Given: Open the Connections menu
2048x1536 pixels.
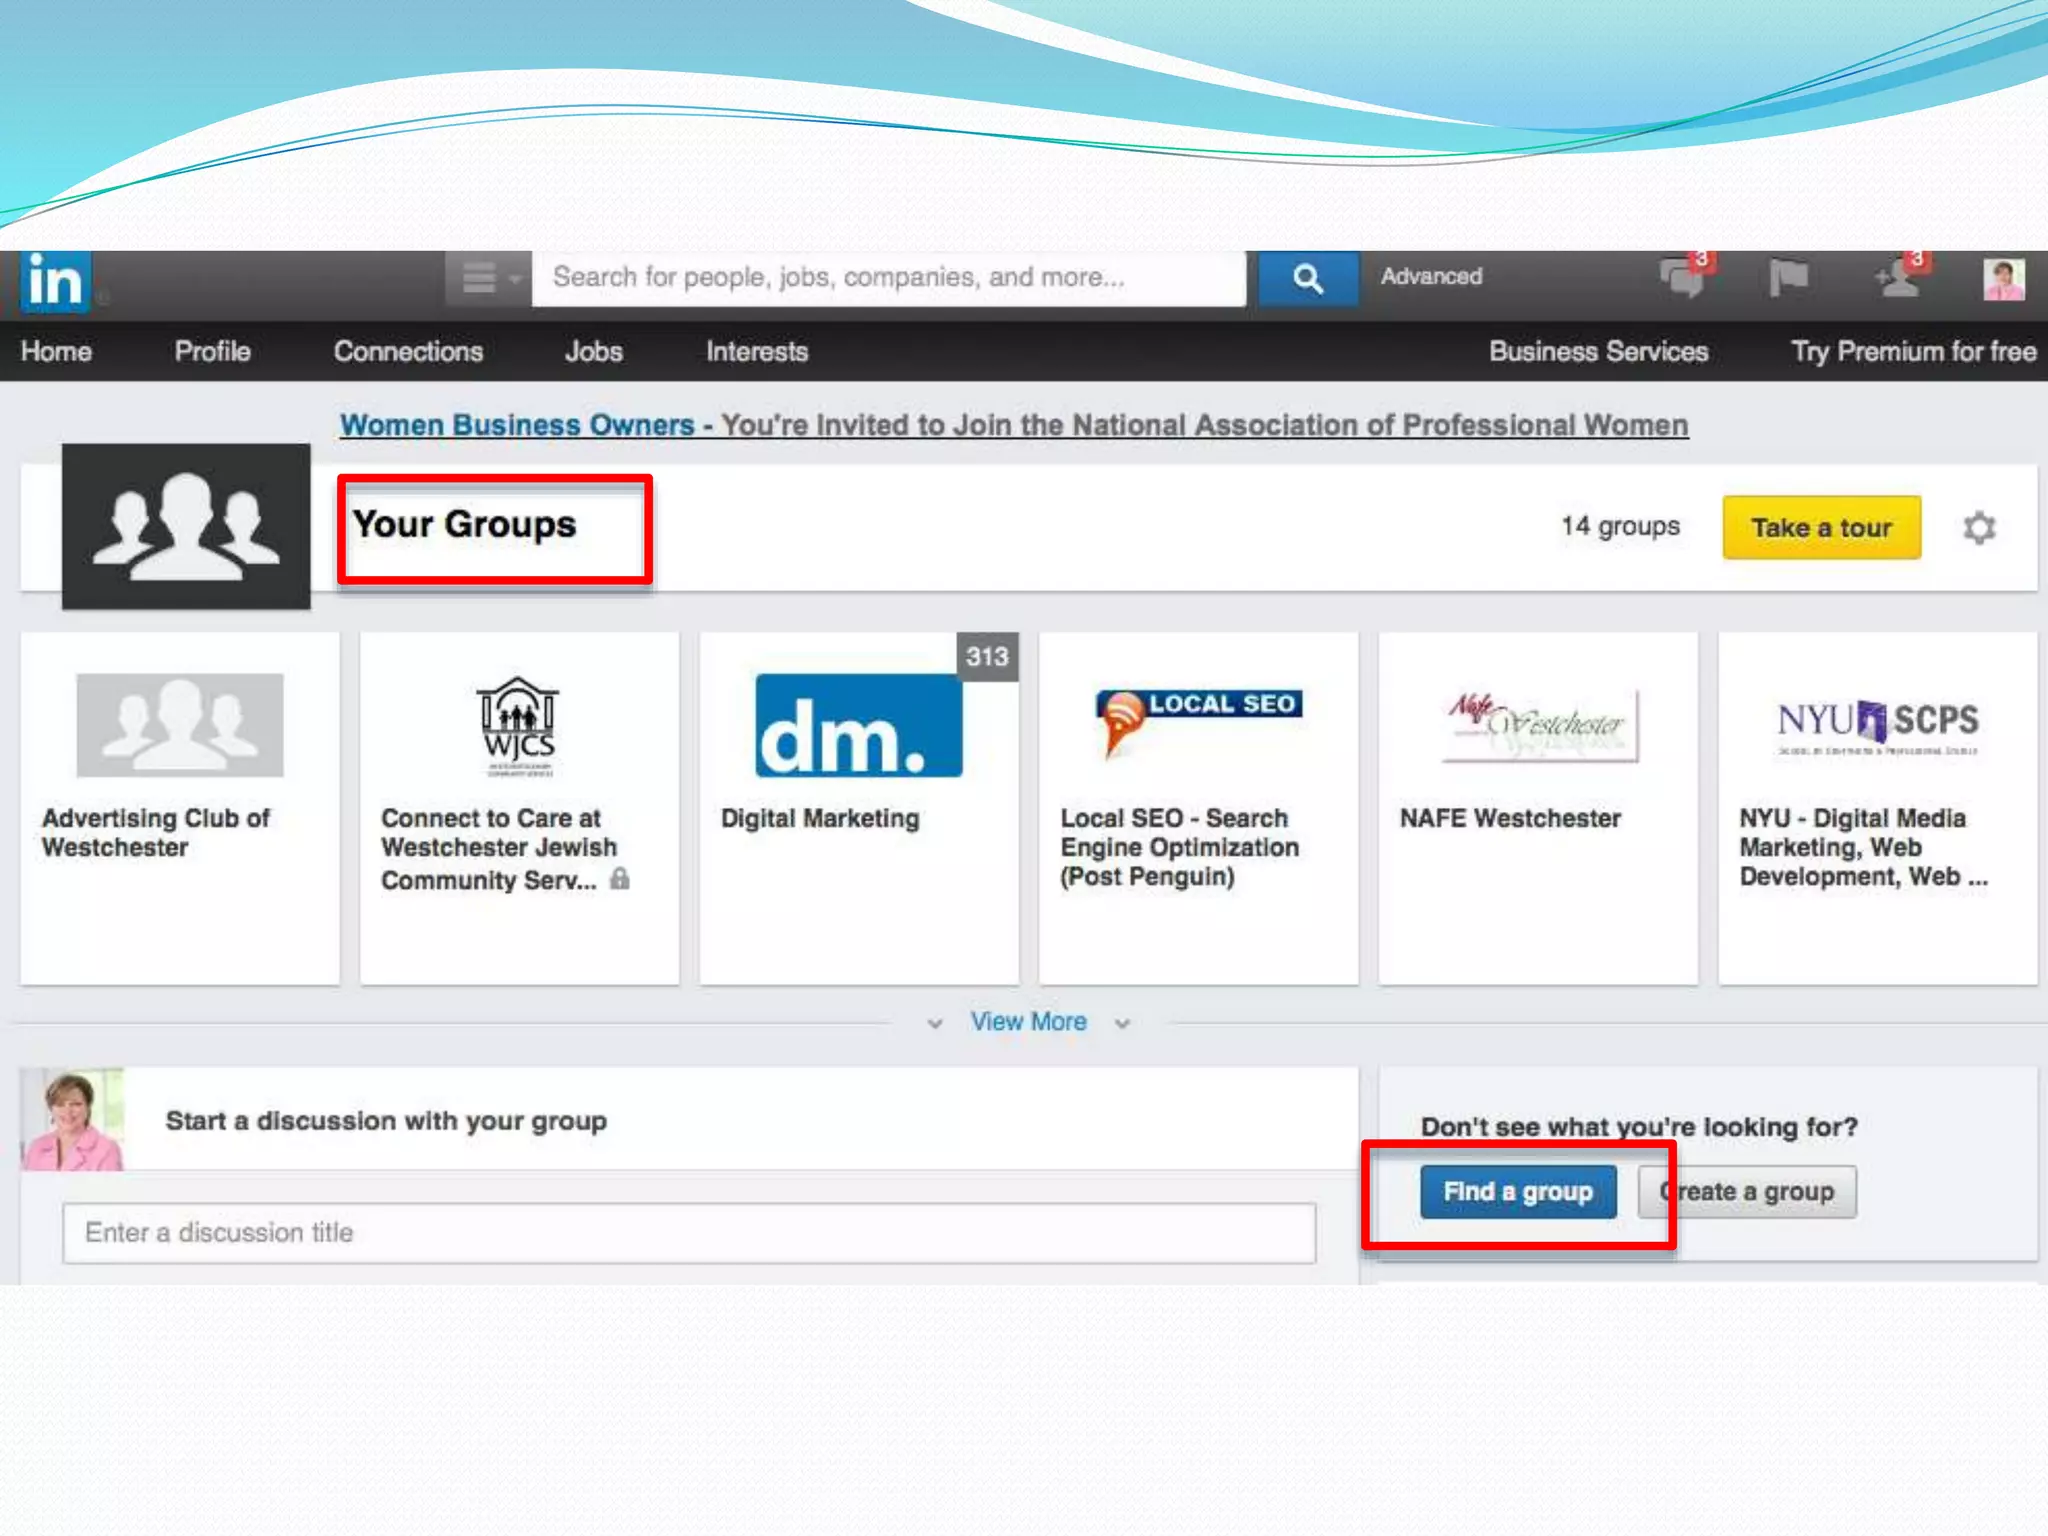Looking at the screenshot, I should (x=408, y=352).
